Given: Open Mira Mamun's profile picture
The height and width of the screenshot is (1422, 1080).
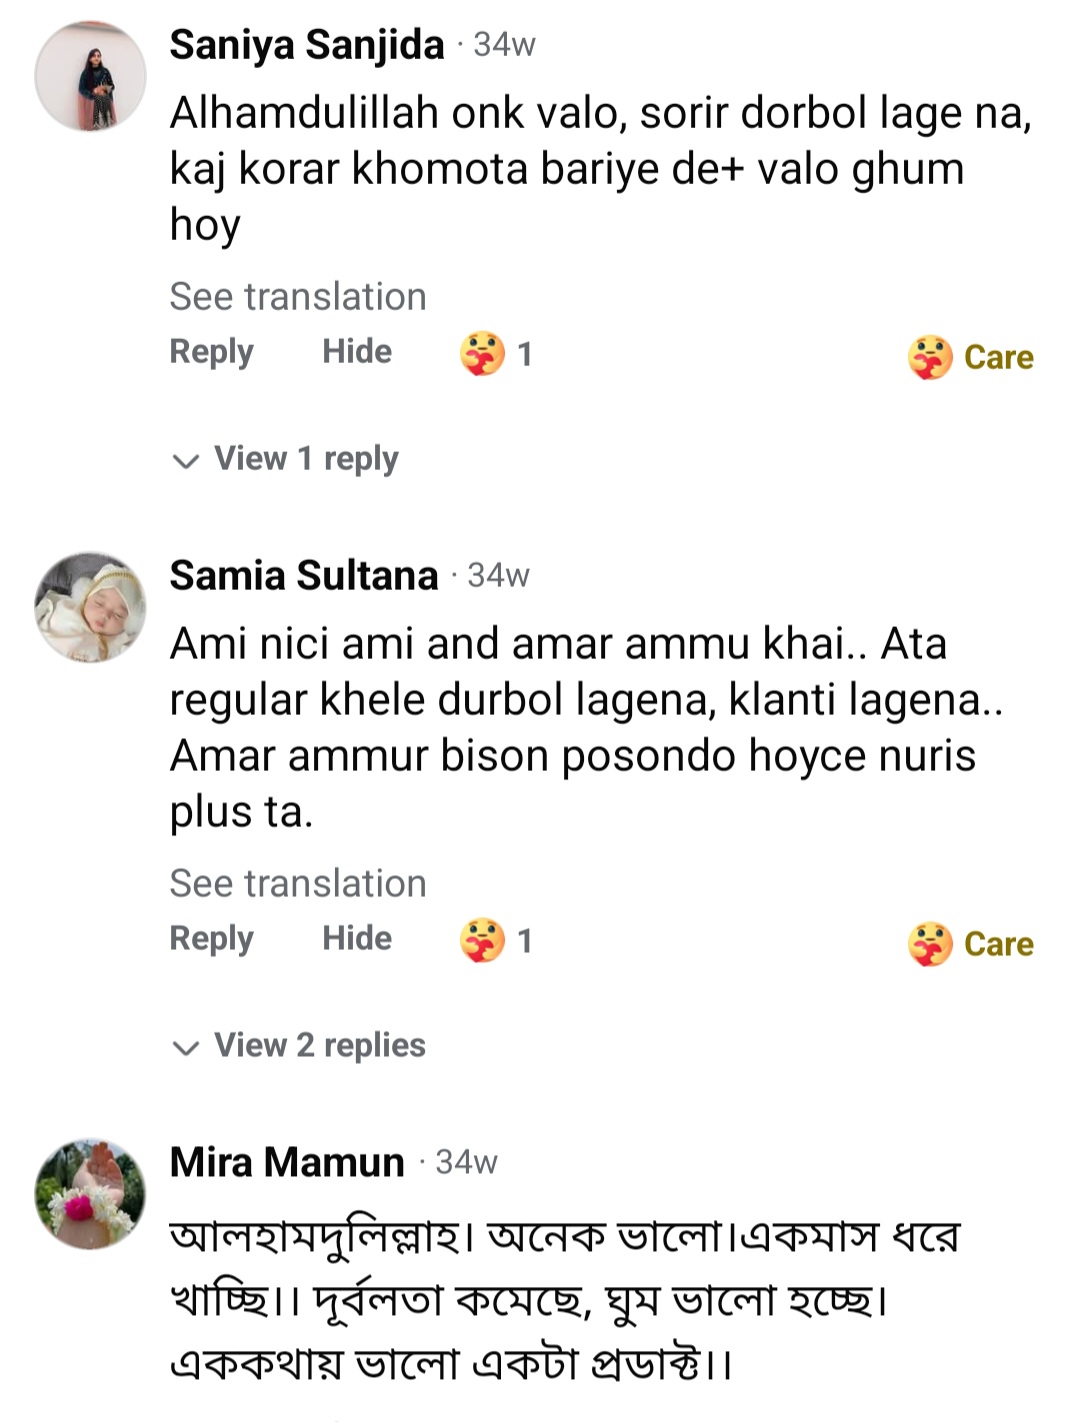Looking at the screenshot, I should point(90,1193).
